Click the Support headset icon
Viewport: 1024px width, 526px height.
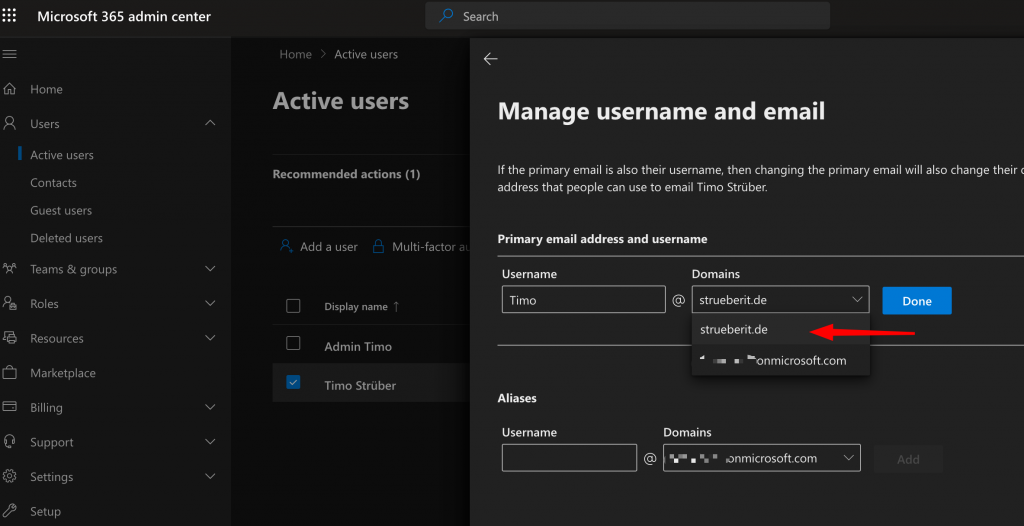[x=10, y=442]
